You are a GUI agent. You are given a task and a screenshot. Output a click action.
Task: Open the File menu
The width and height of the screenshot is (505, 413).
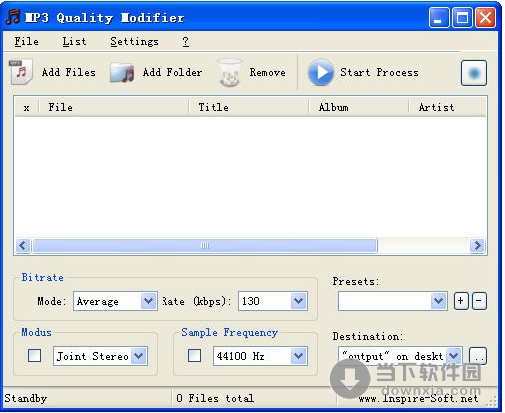[26, 42]
